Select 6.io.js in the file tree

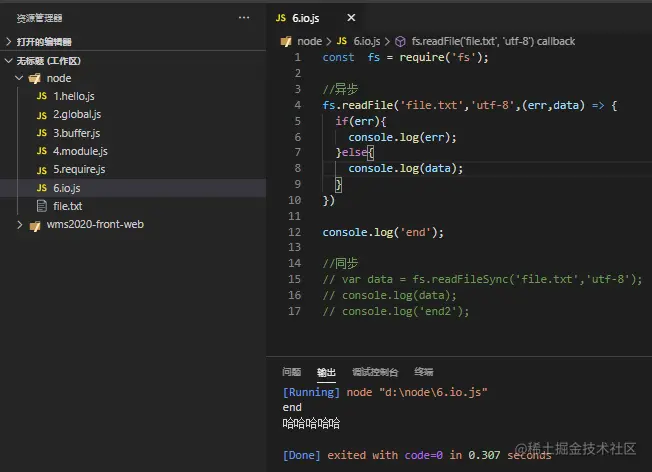(x=133, y=188)
